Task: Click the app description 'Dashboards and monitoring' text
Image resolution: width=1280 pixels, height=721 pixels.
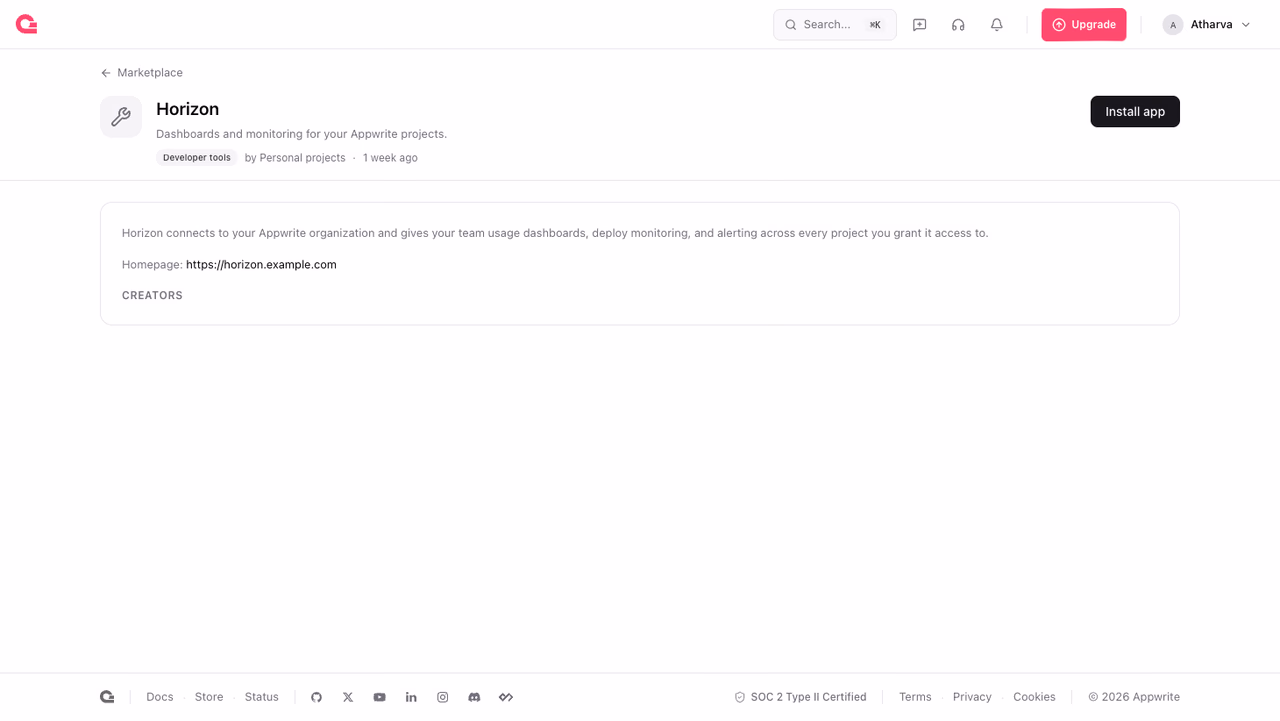Action: (301, 134)
